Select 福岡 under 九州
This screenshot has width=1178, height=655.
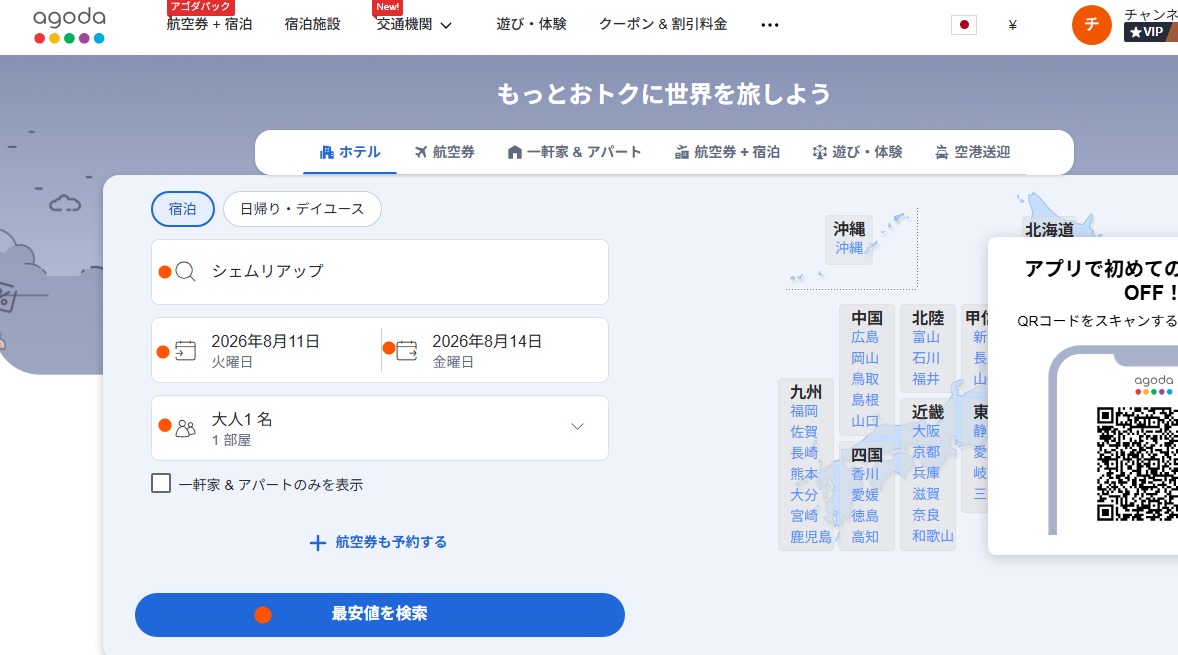pos(804,411)
